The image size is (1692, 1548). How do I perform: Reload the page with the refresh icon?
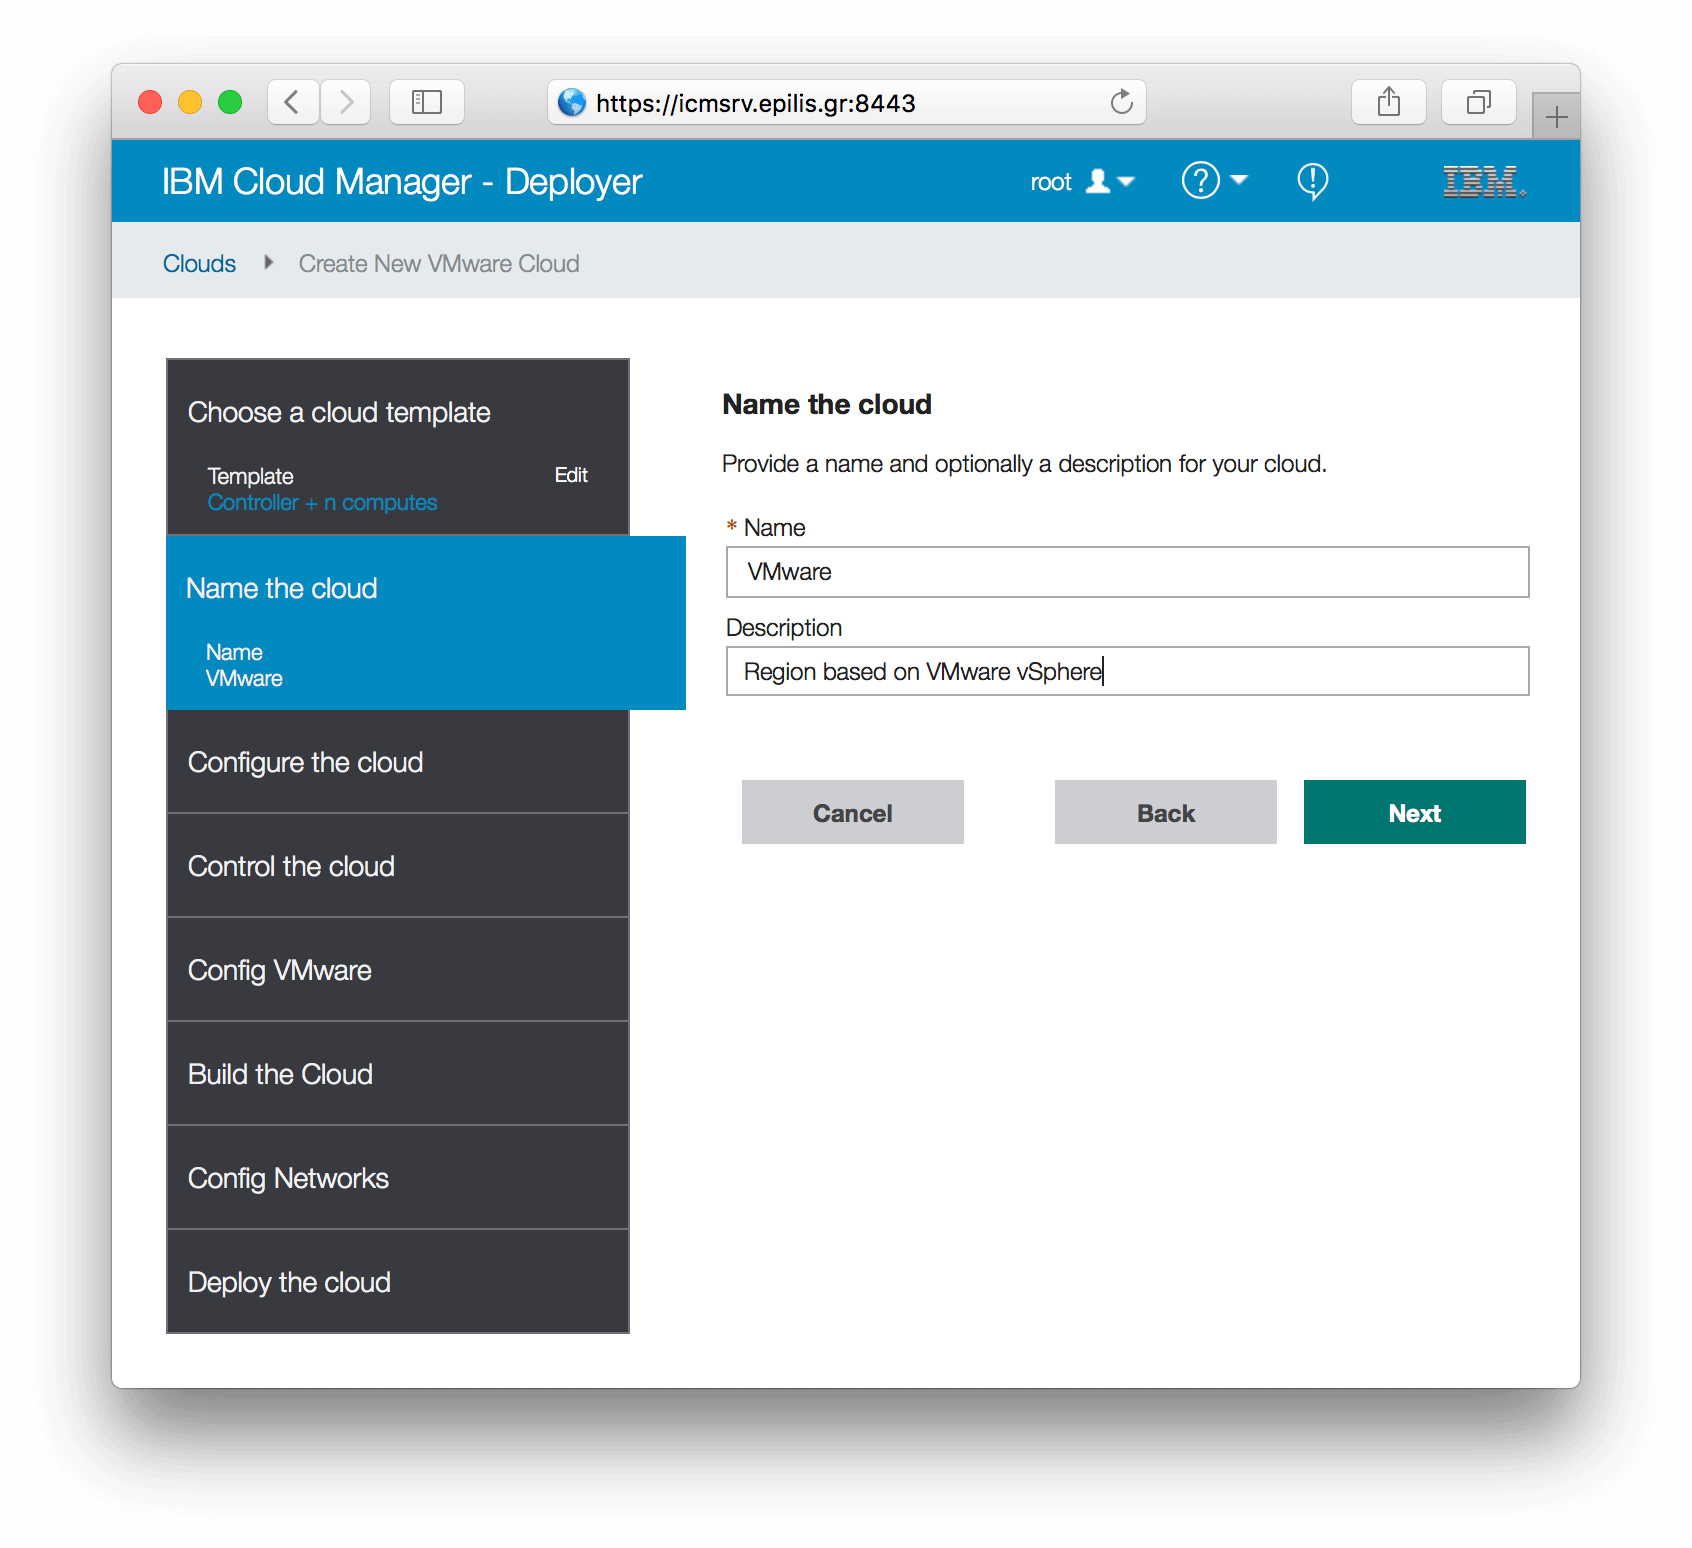(1122, 101)
